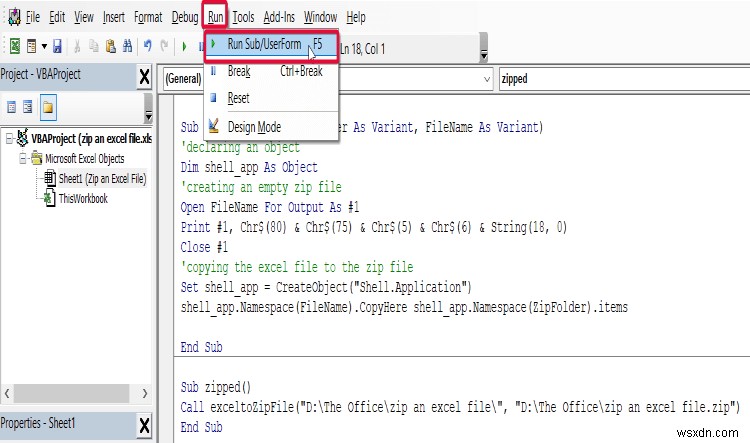Click the Insert UserForm toolbar icon
Viewport: 750px width, 443px height.
[32, 46]
